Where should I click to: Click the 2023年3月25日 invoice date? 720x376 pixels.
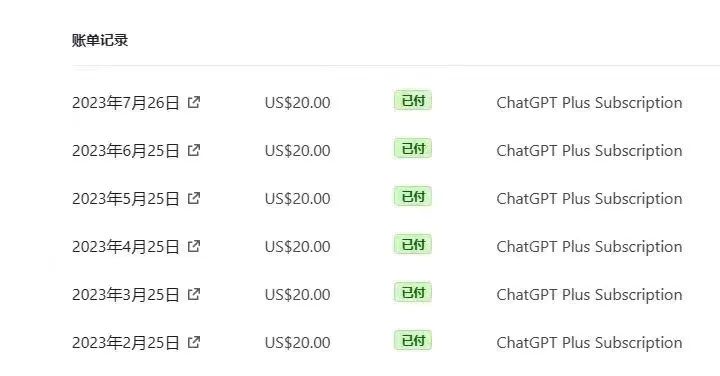click(x=125, y=294)
